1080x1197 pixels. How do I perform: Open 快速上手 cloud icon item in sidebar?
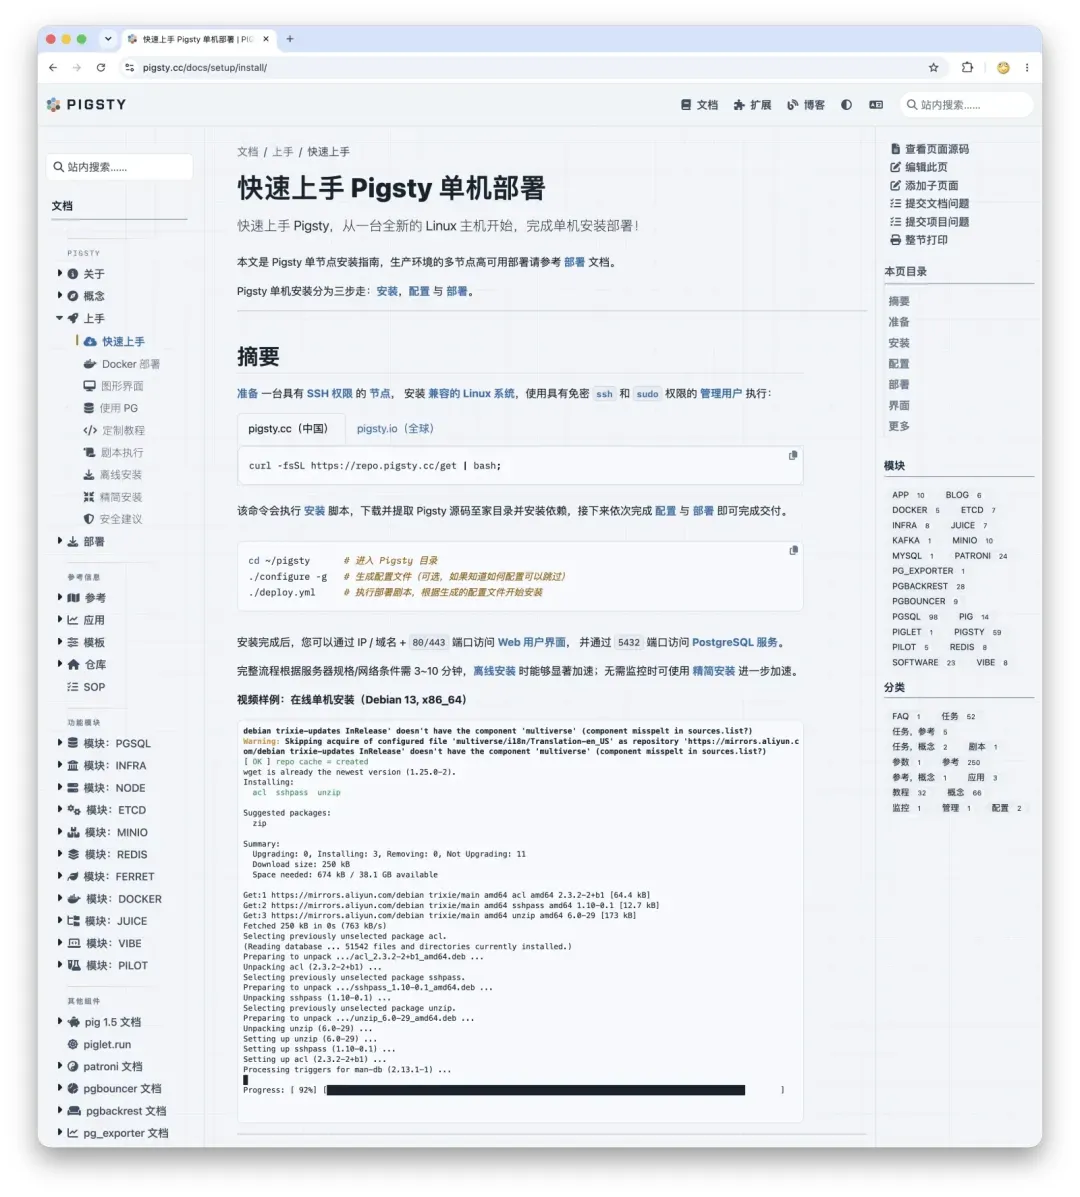114,341
